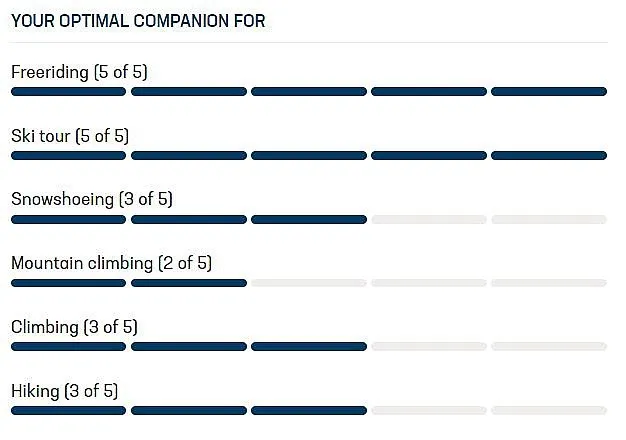The height and width of the screenshot is (440, 626).
Task: Select the Mountain climbing (2 of 5) label
Action: [111, 263]
